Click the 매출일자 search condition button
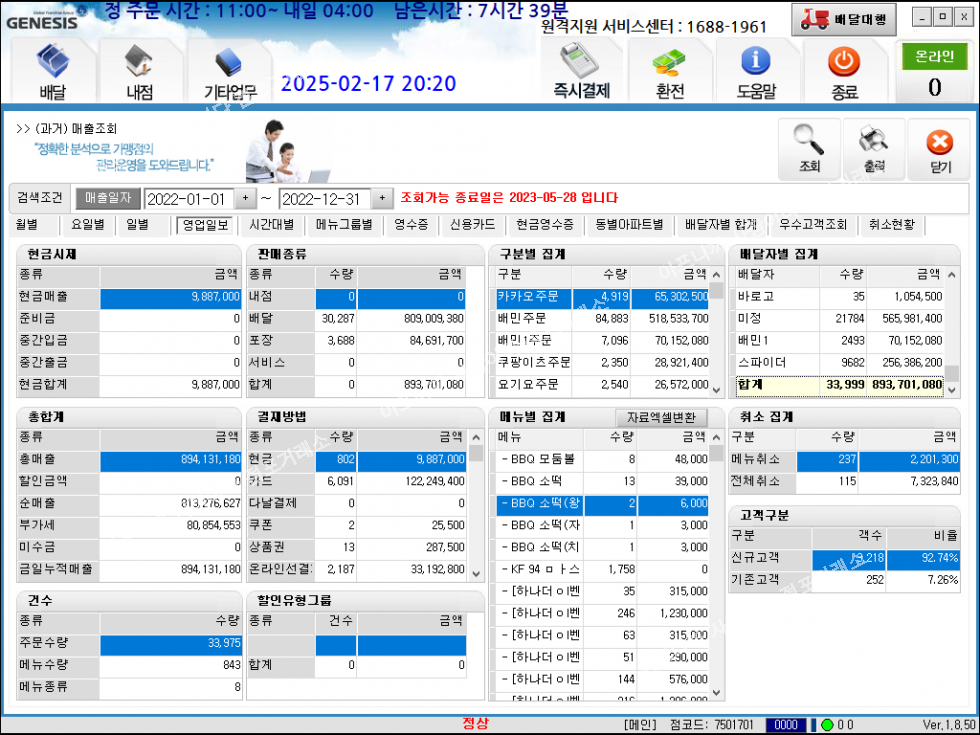 click(108, 198)
